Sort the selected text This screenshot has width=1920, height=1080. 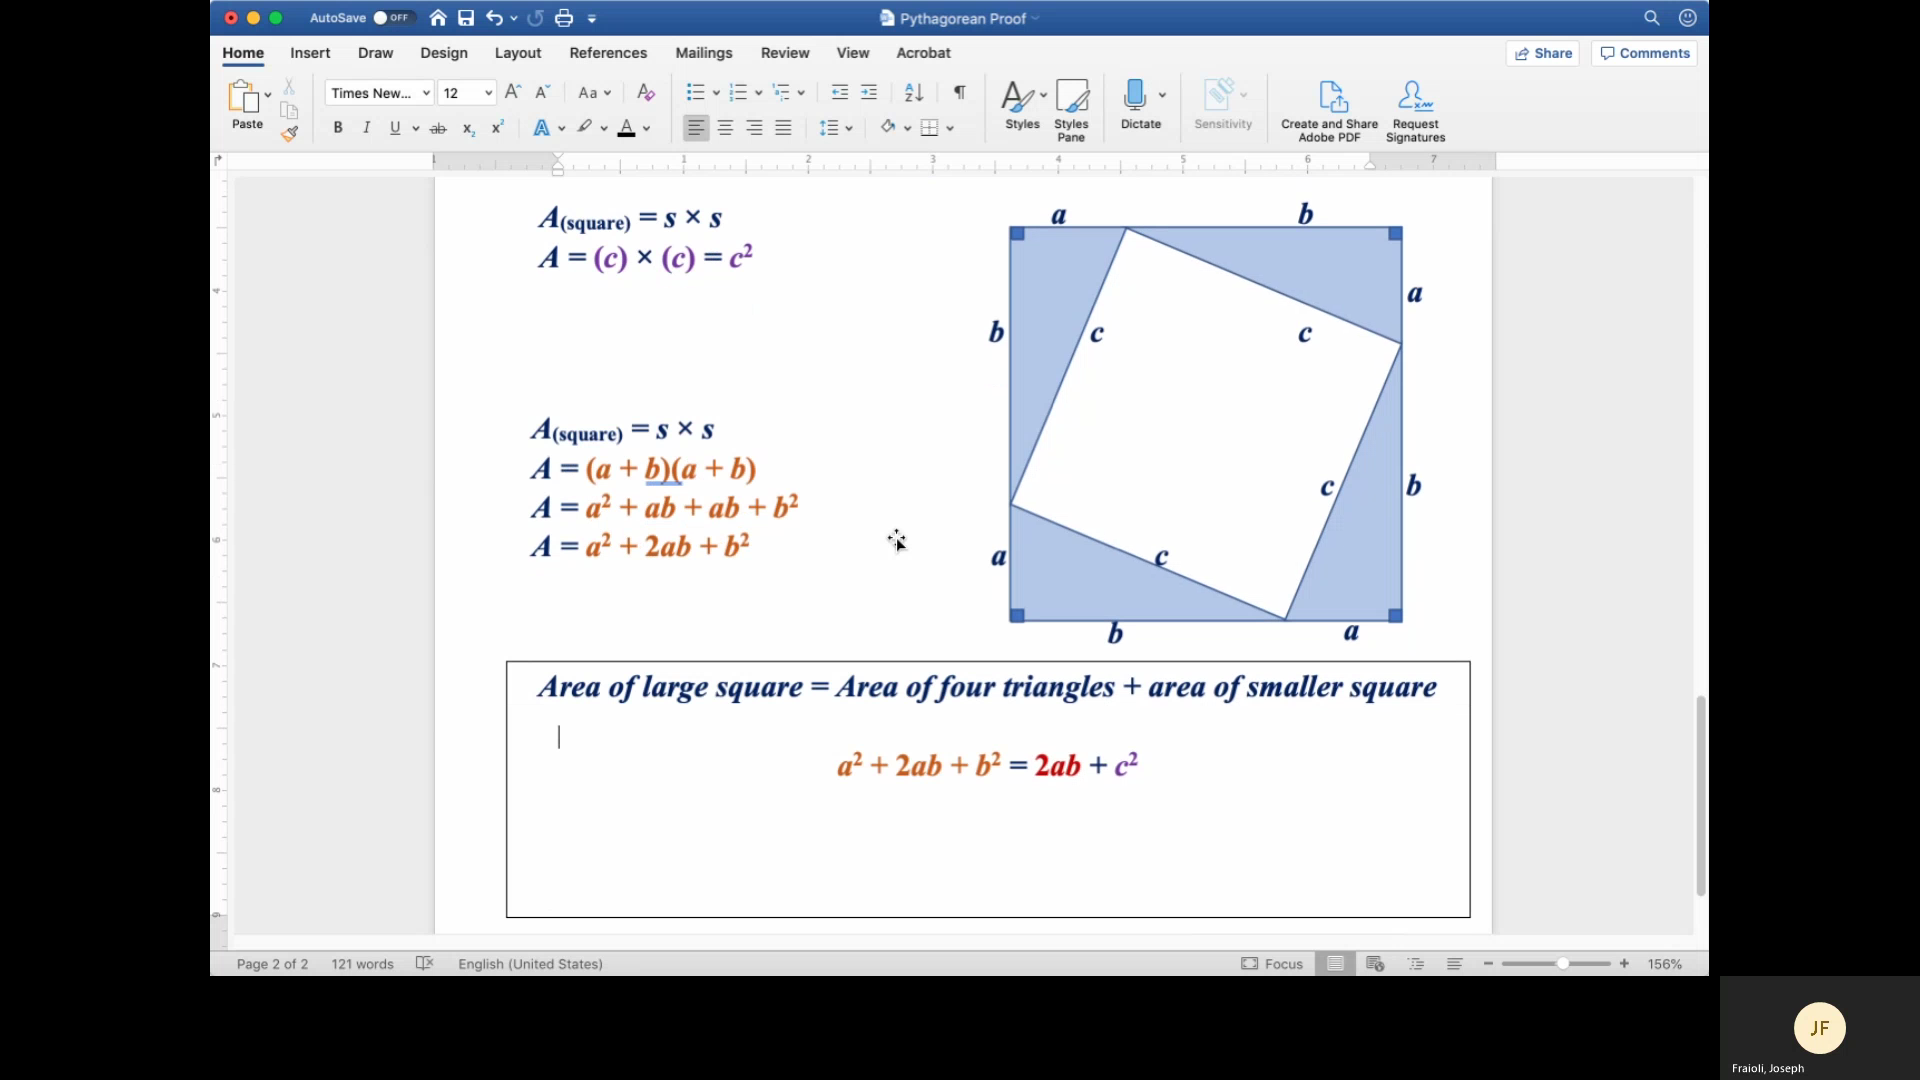point(913,92)
